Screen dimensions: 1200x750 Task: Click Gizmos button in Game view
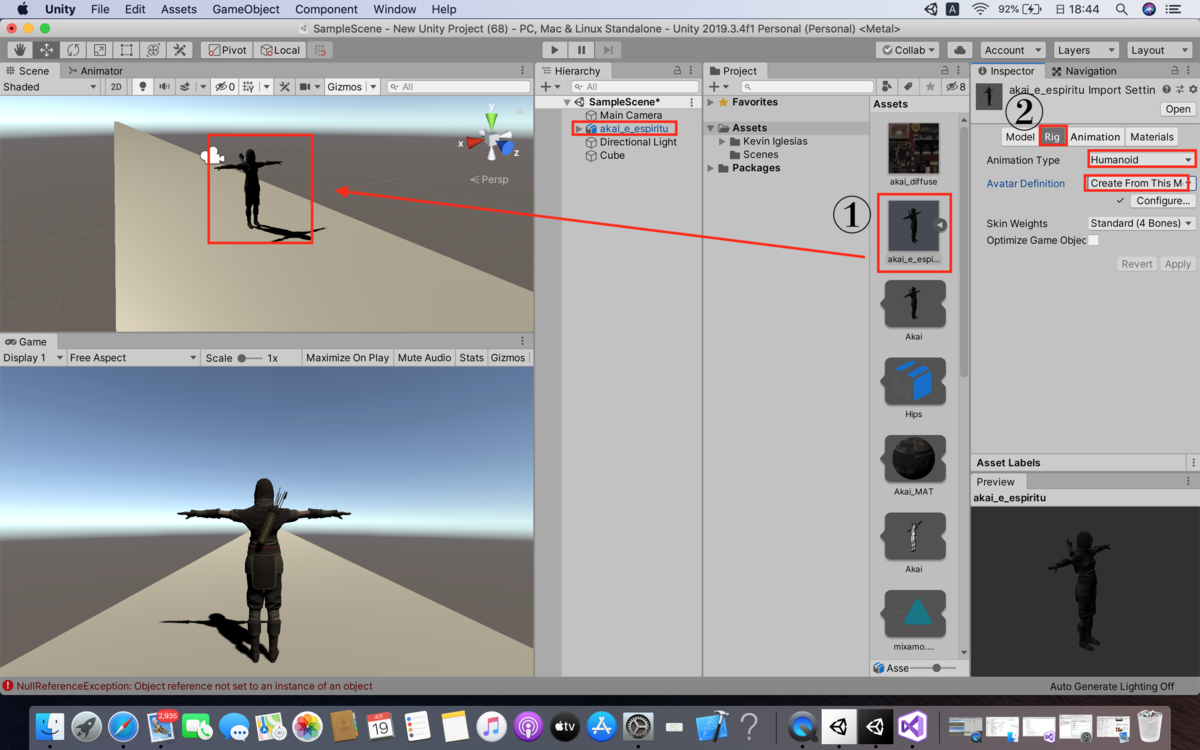pyautogui.click(x=508, y=358)
